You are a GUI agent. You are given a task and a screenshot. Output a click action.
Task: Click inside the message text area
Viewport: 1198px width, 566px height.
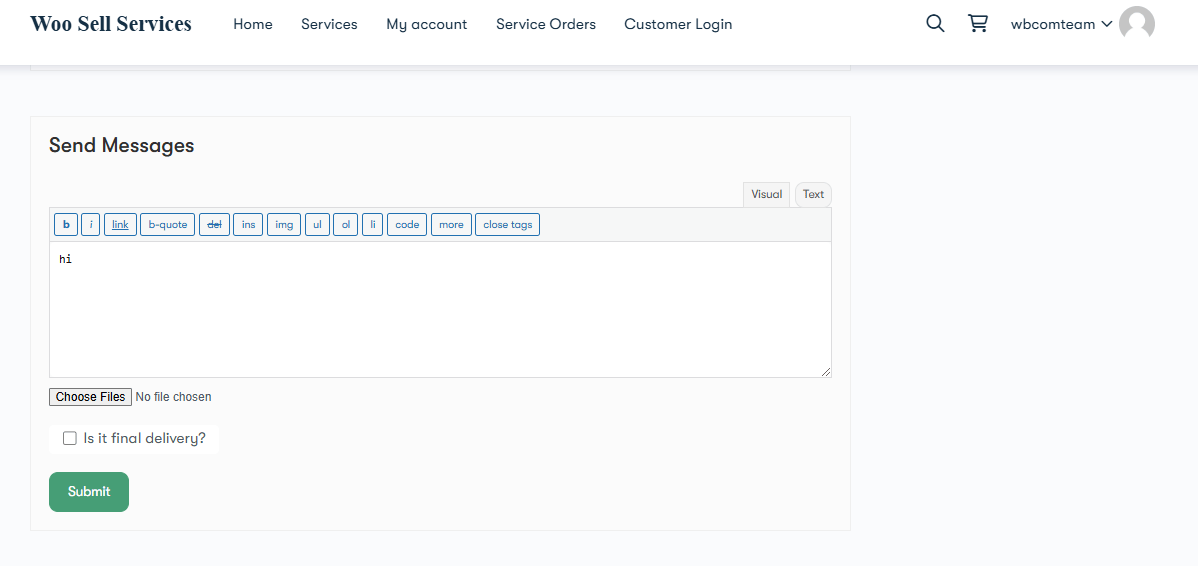tap(440, 310)
